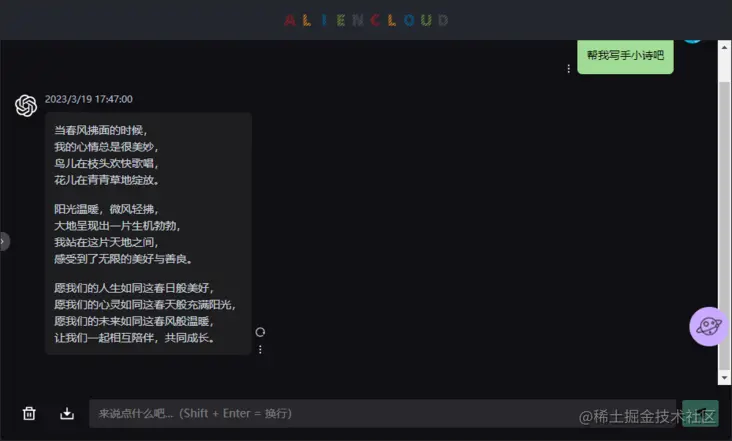Click the last poem line ending '共同成长'
The image size is (732, 441).
(x=134, y=338)
